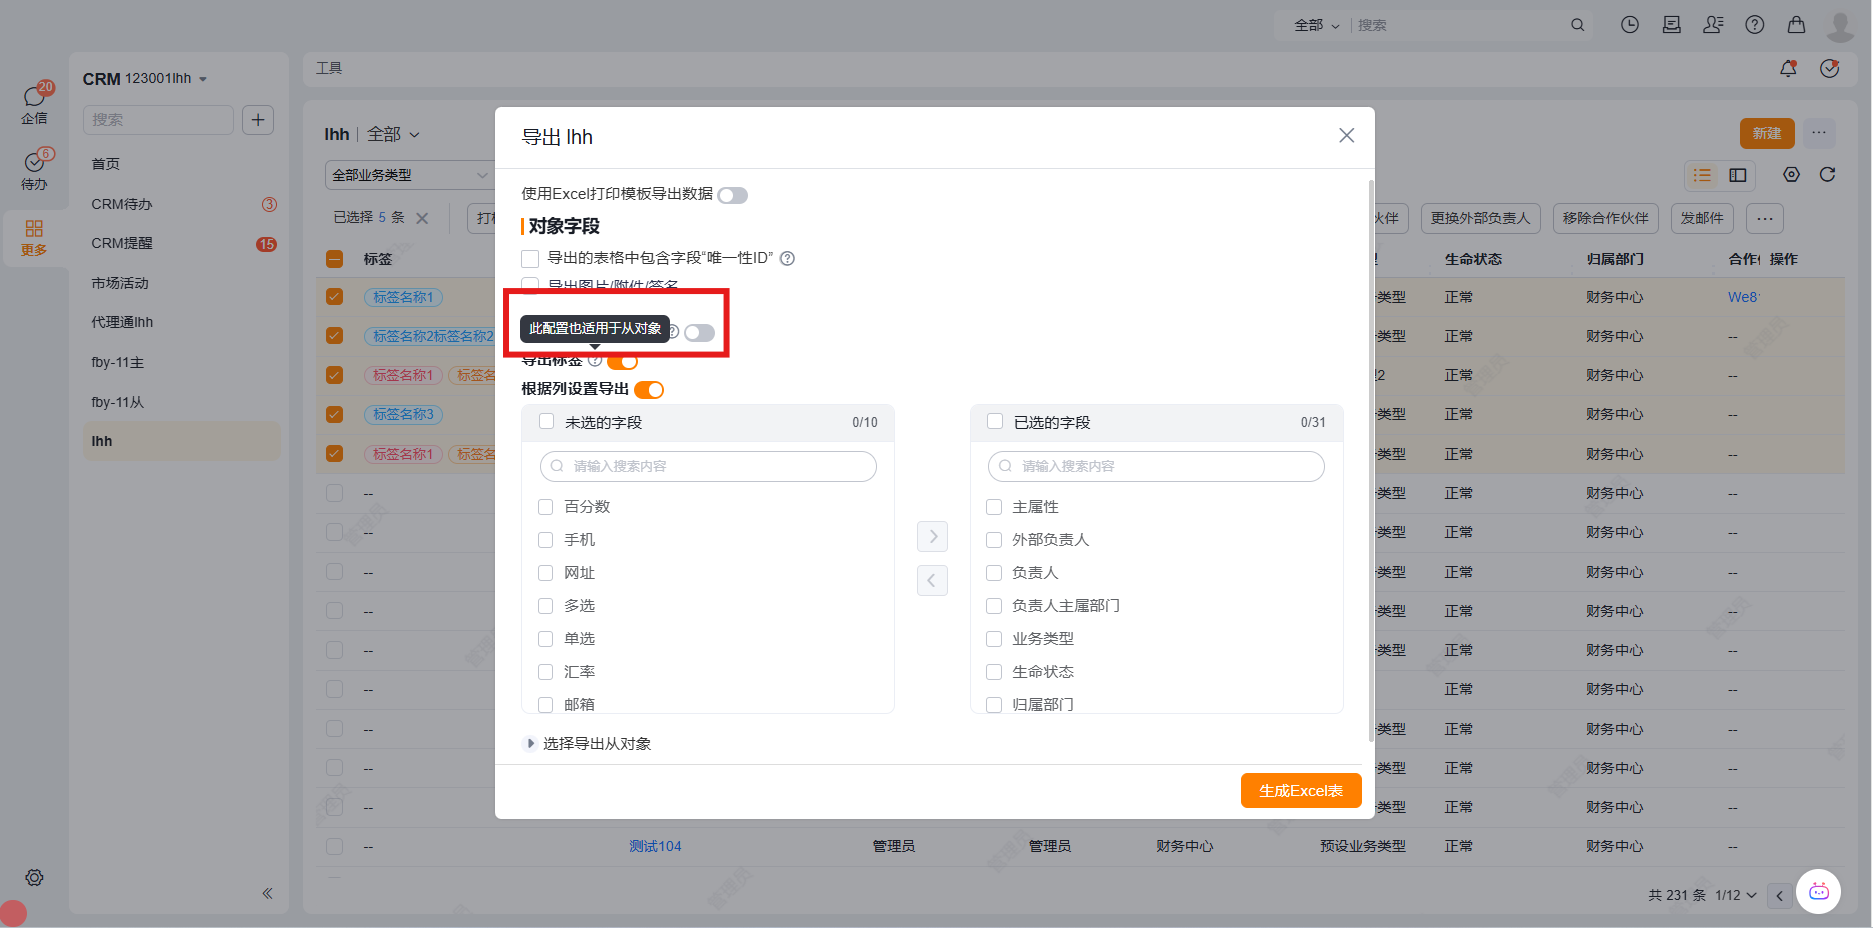Move selected fields left with the arrow
The width and height of the screenshot is (1873, 928).
933,580
